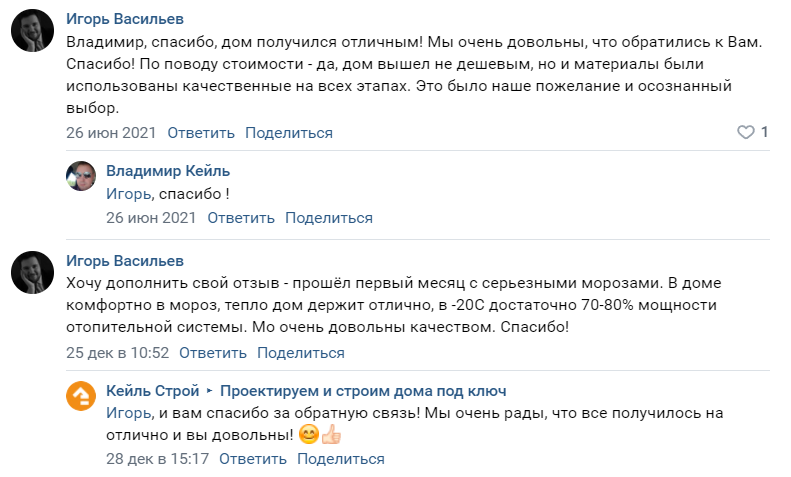Reply to the first 26 июн 2021 comment
Image resolution: width=791 pixels, height=477 pixels.
click(x=201, y=133)
